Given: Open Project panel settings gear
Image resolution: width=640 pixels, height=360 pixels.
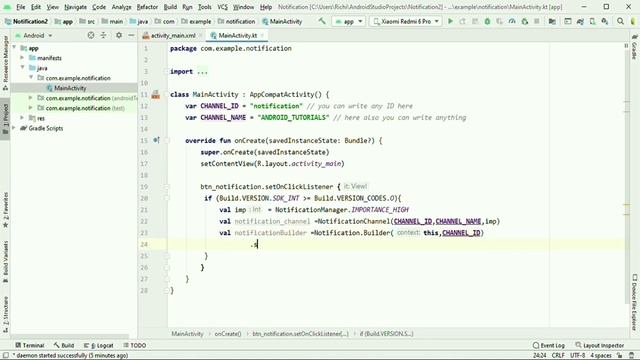Looking at the screenshot, I should click(119, 36).
